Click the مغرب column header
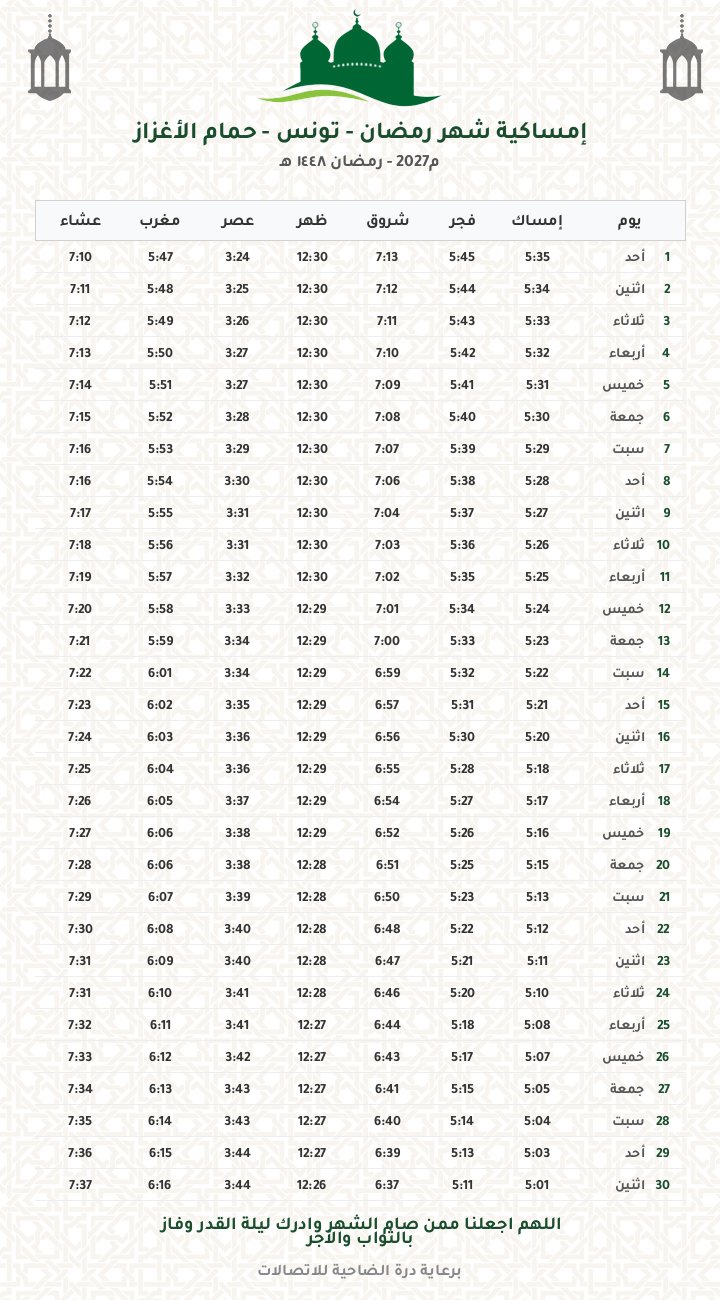Screen dimensions: 720x1300 click(x=160, y=221)
